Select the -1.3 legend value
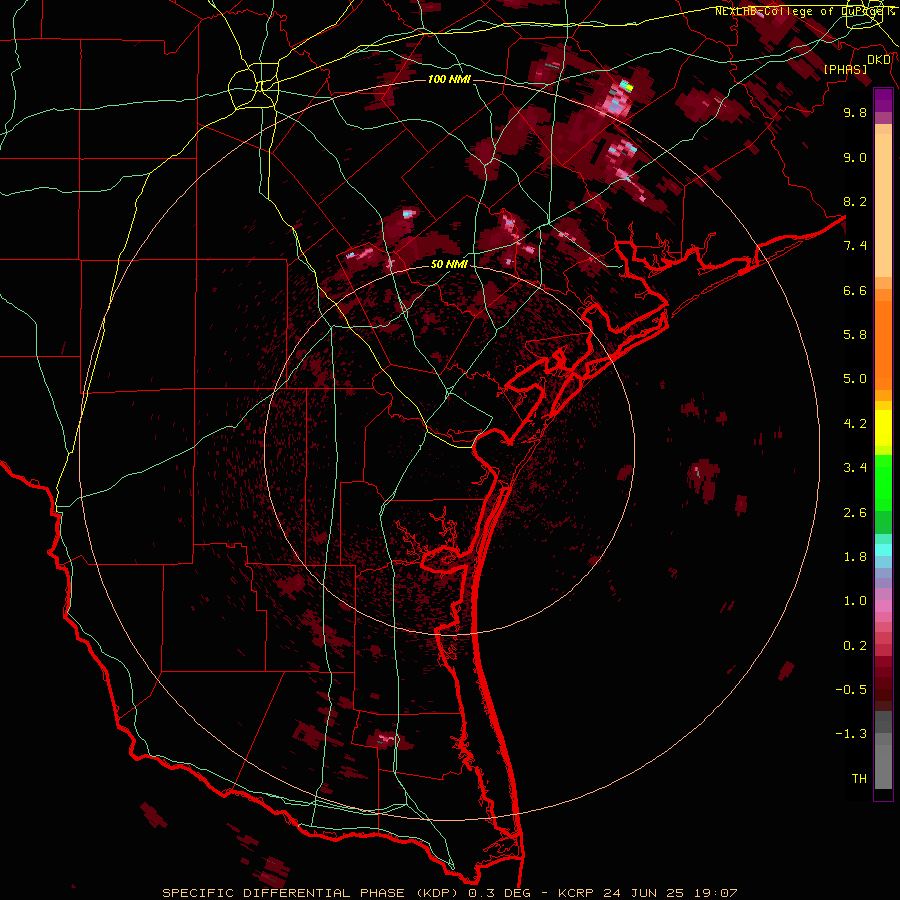The image size is (900, 900). coord(851,734)
